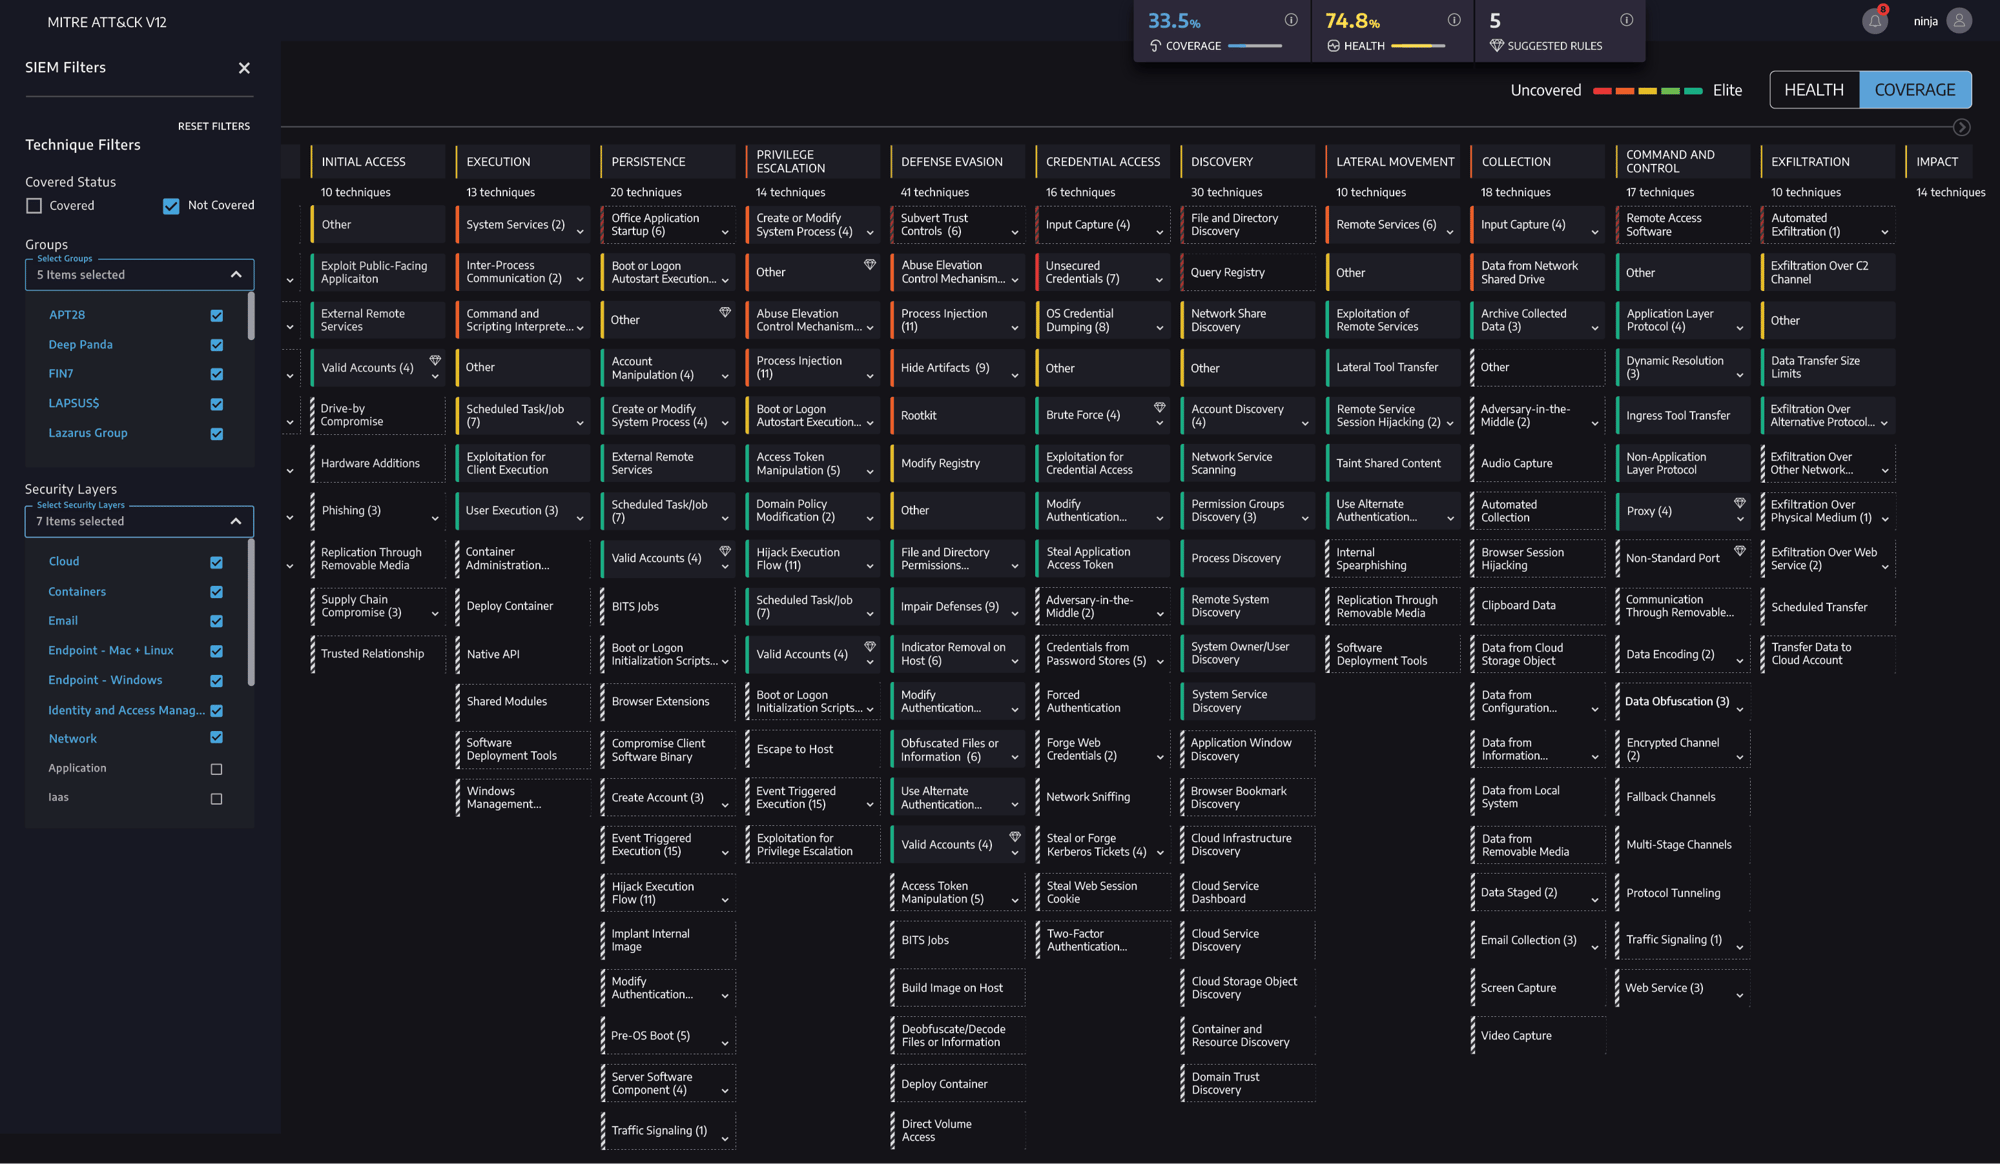Expand Remote Services (6) sub-techniques
Screen dimensions: 2000x1164
tap(1450, 232)
